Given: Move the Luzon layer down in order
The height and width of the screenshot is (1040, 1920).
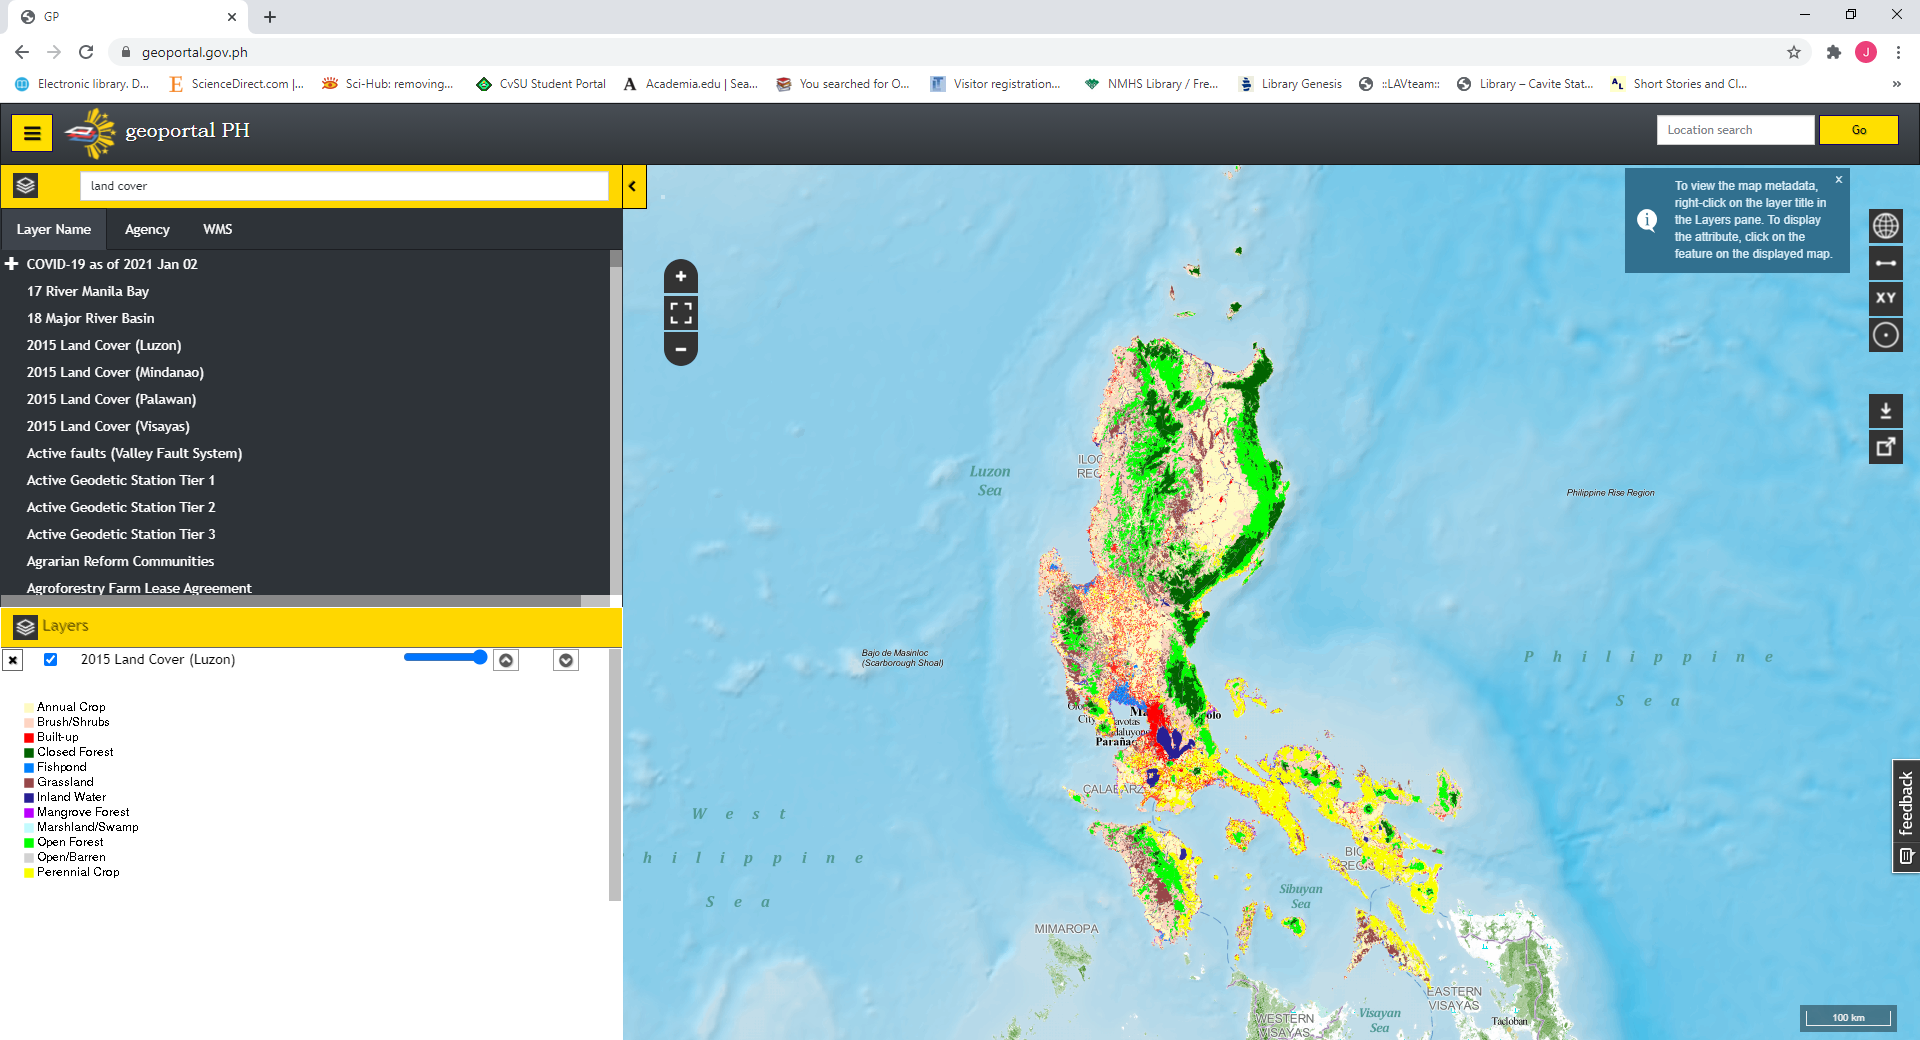Looking at the screenshot, I should tap(566, 660).
